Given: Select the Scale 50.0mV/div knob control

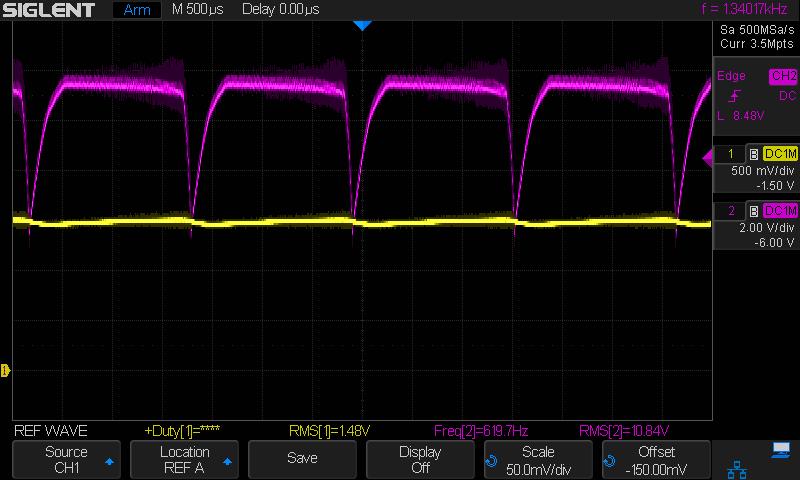Looking at the screenshot, I should point(538,460).
